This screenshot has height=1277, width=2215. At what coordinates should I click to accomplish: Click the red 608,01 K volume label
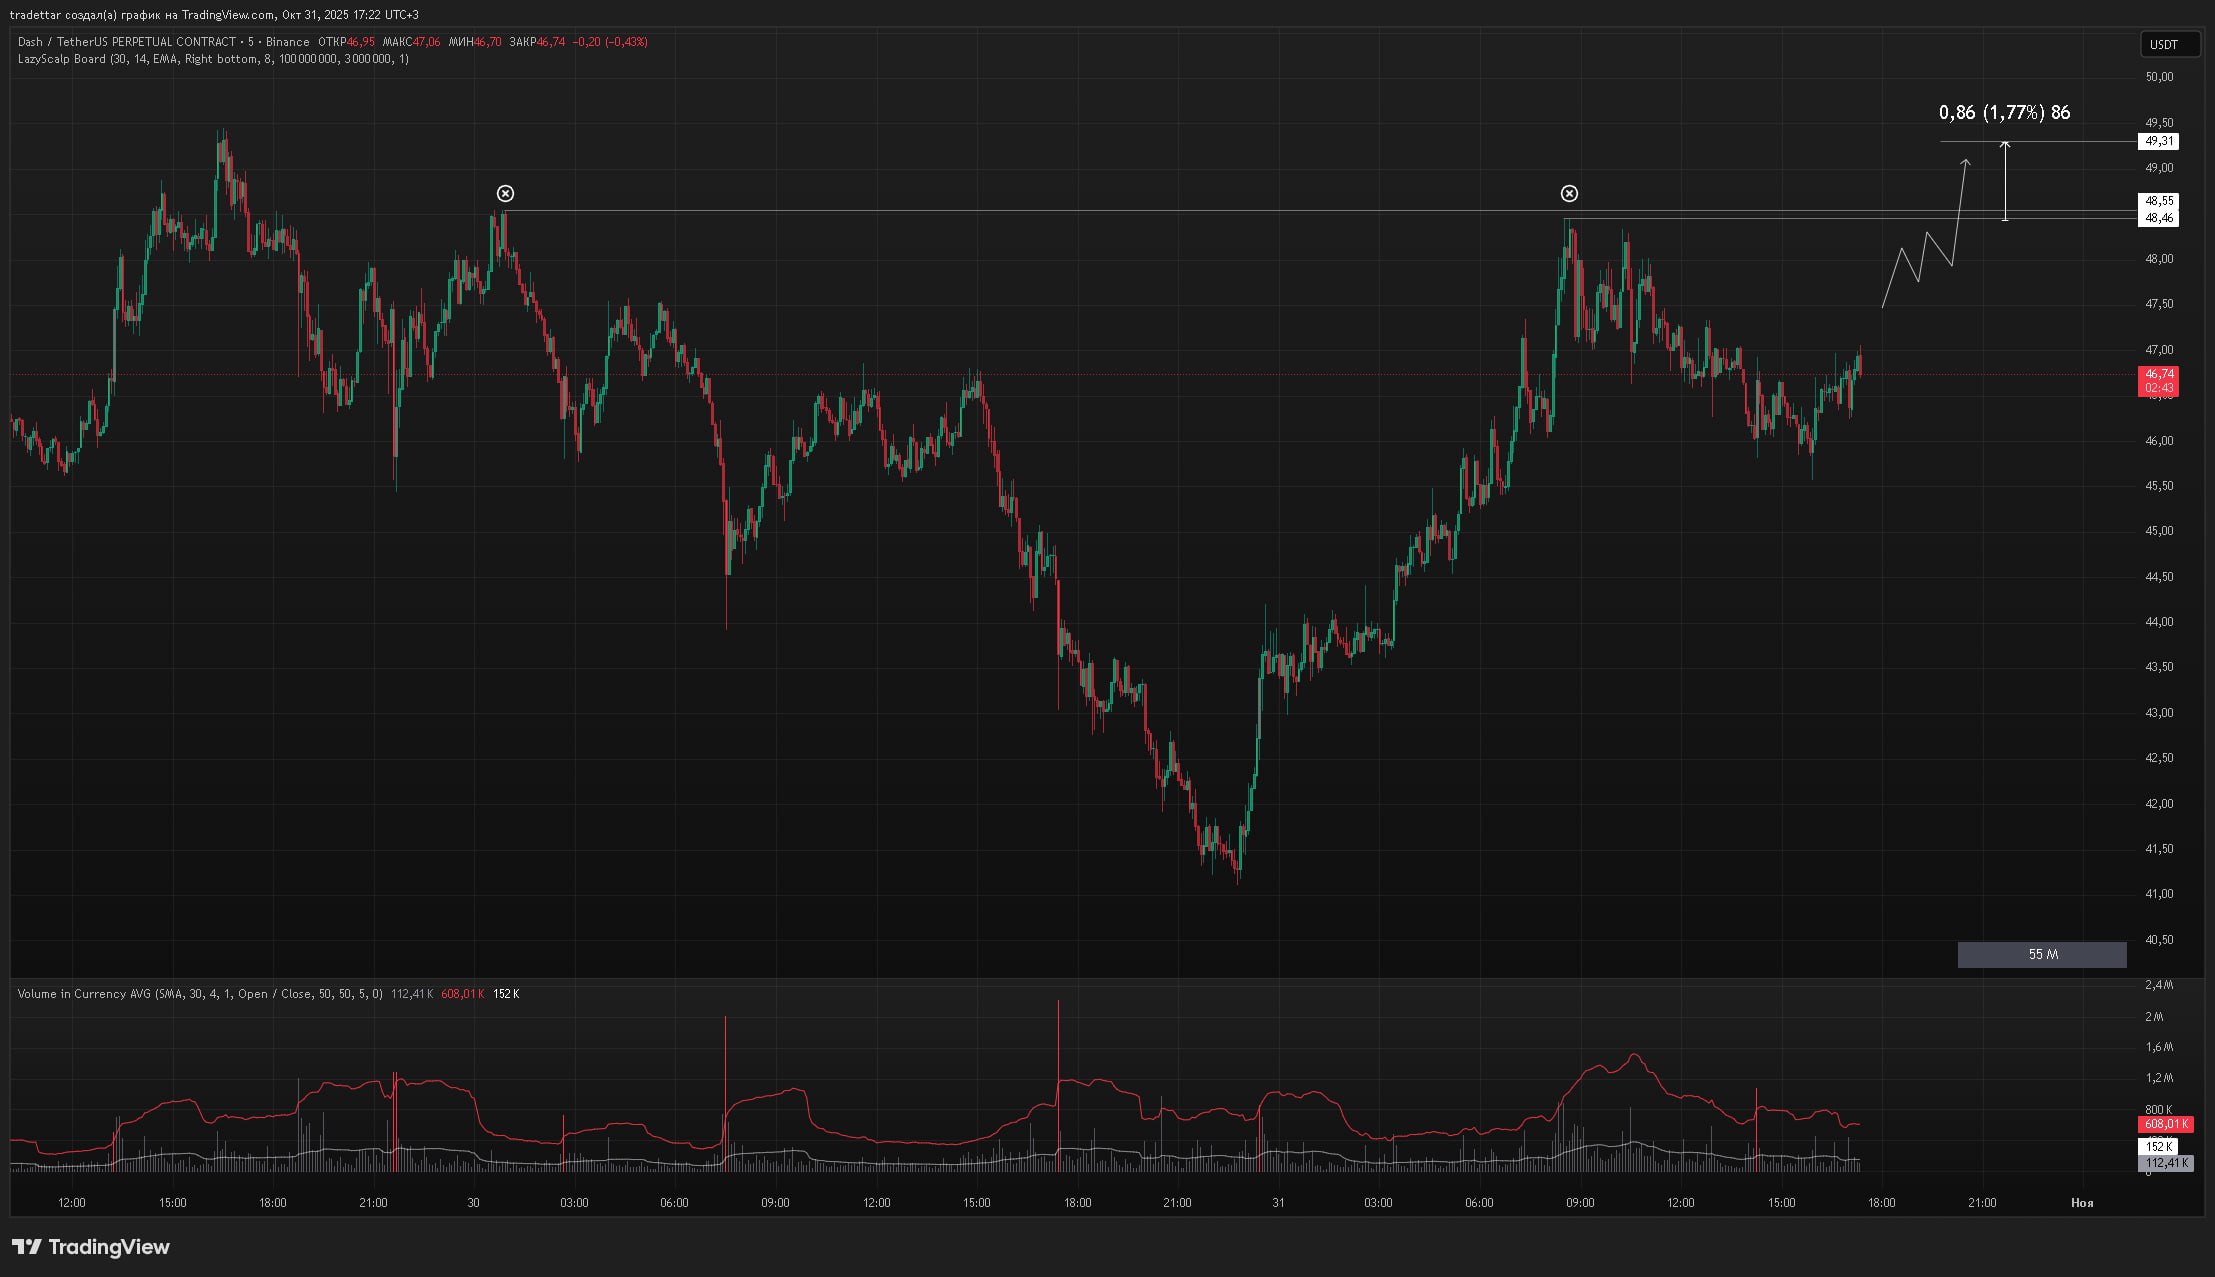2165,1124
